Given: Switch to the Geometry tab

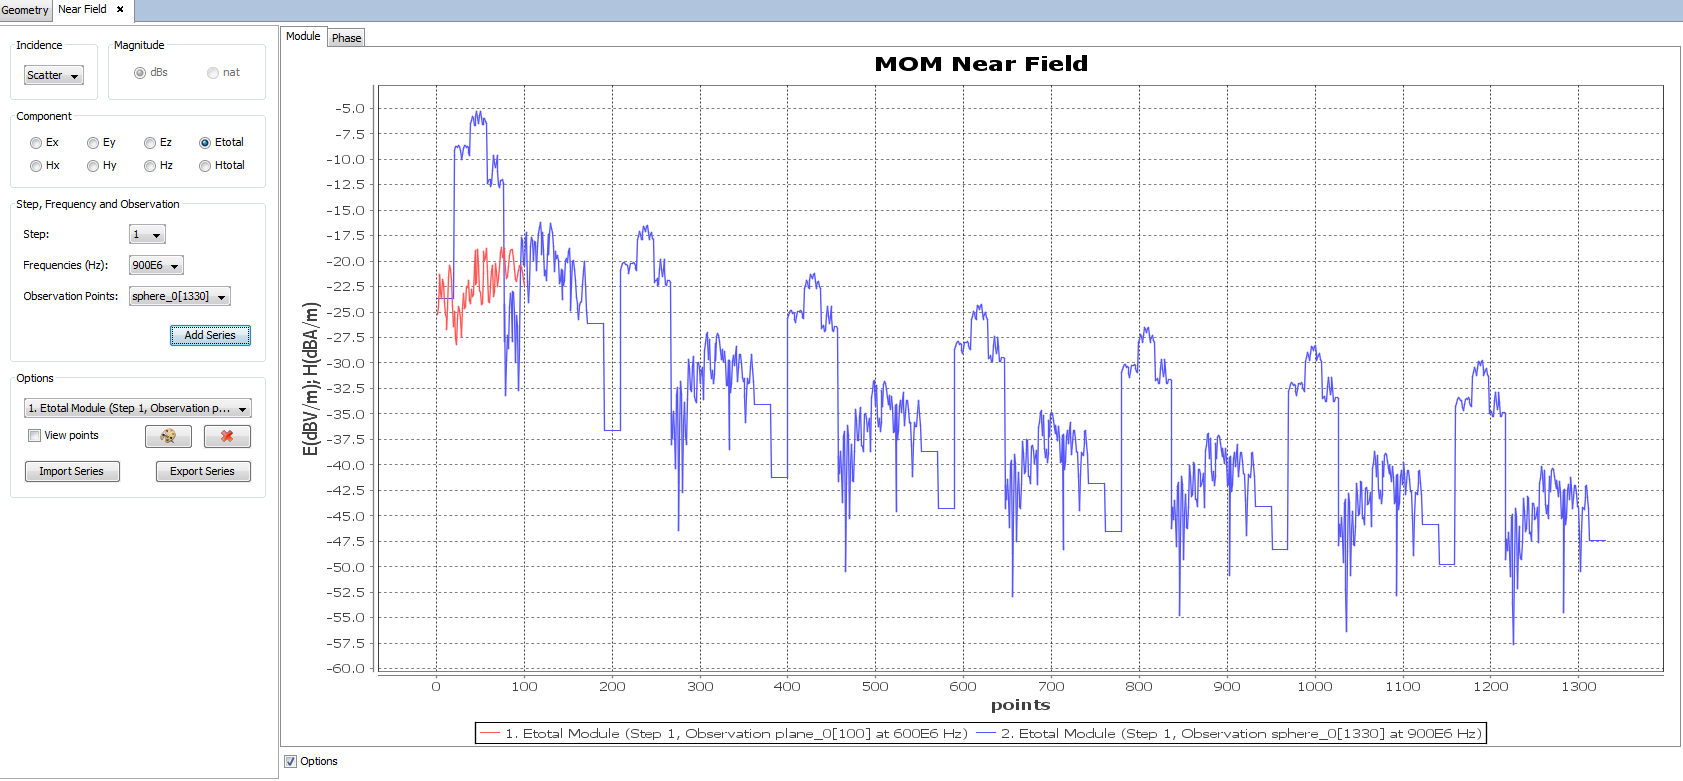Looking at the screenshot, I should pyautogui.click(x=25, y=10).
